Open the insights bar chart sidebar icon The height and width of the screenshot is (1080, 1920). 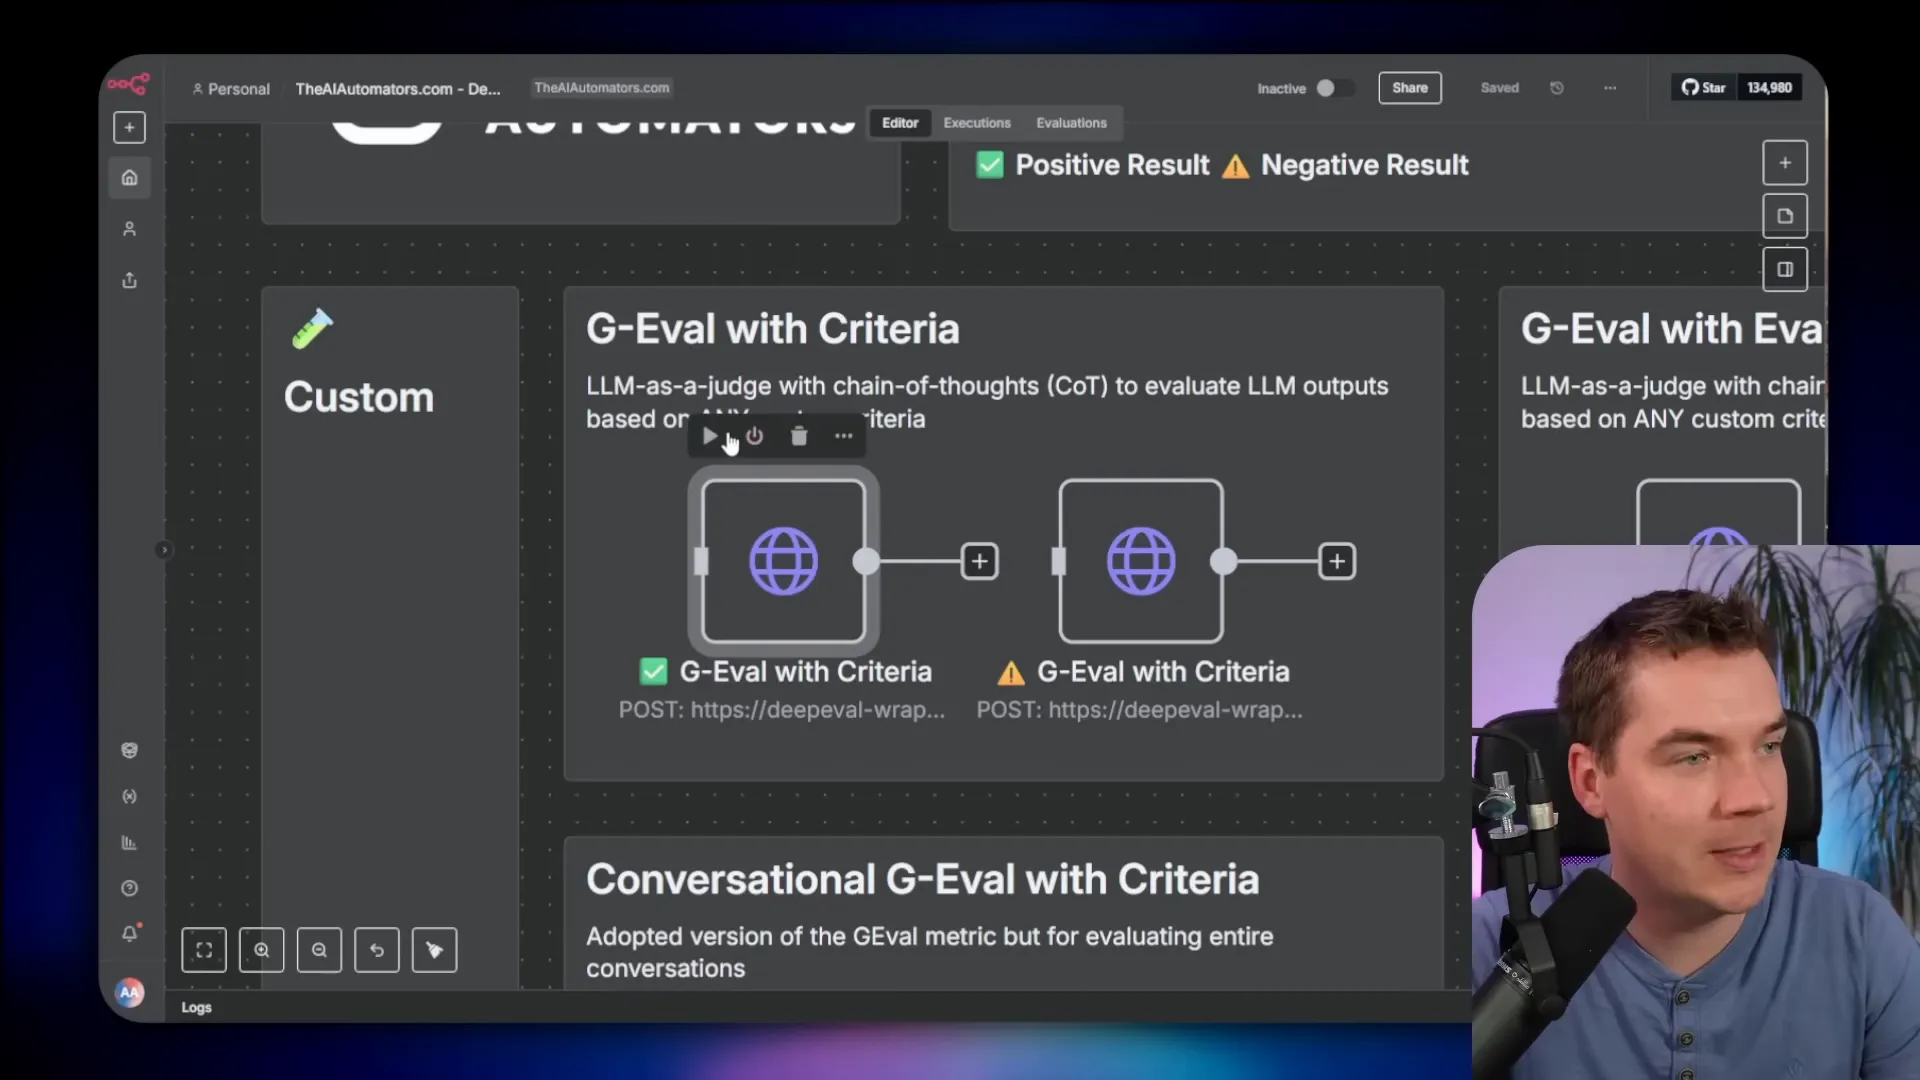click(x=129, y=842)
